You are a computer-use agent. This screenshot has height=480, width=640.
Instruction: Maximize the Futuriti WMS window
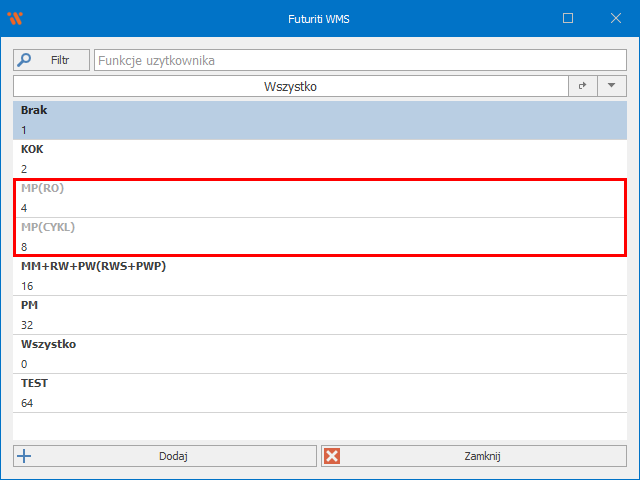pos(568,18)
